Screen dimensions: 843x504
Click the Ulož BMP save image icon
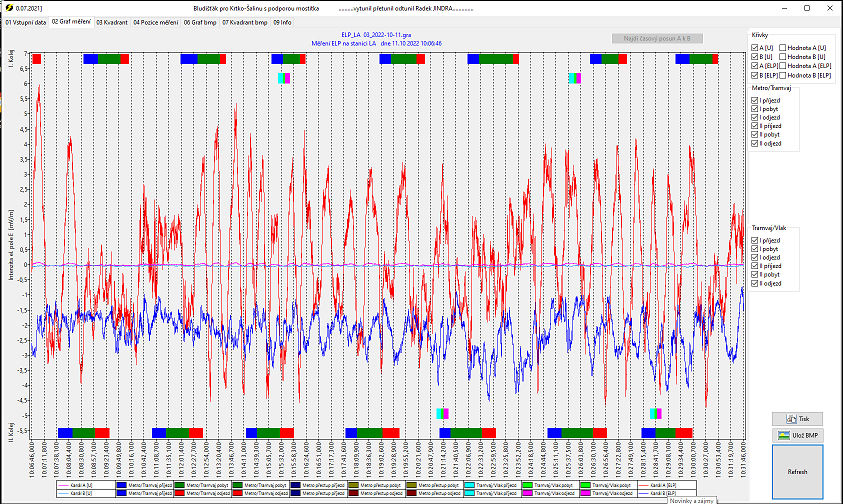tap(784, 435)
